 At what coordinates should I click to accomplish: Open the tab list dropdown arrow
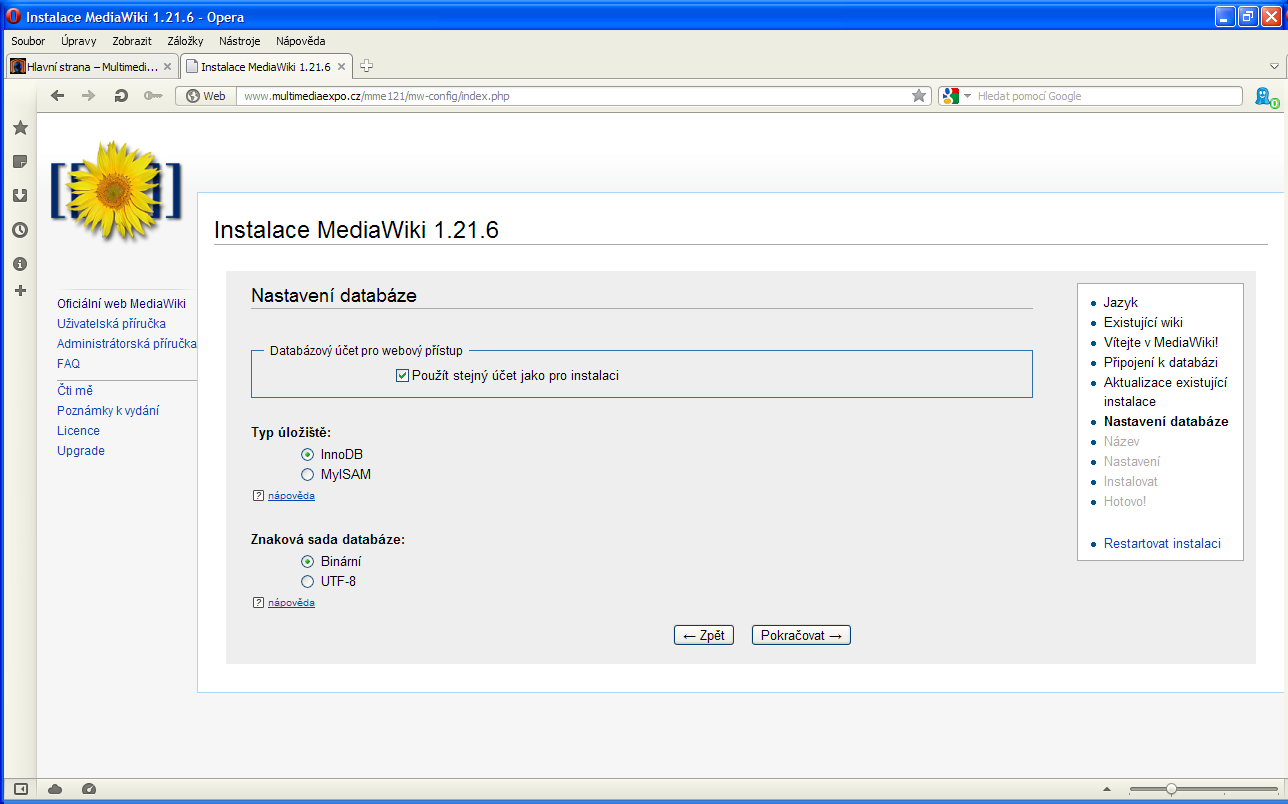point(1274,66)
